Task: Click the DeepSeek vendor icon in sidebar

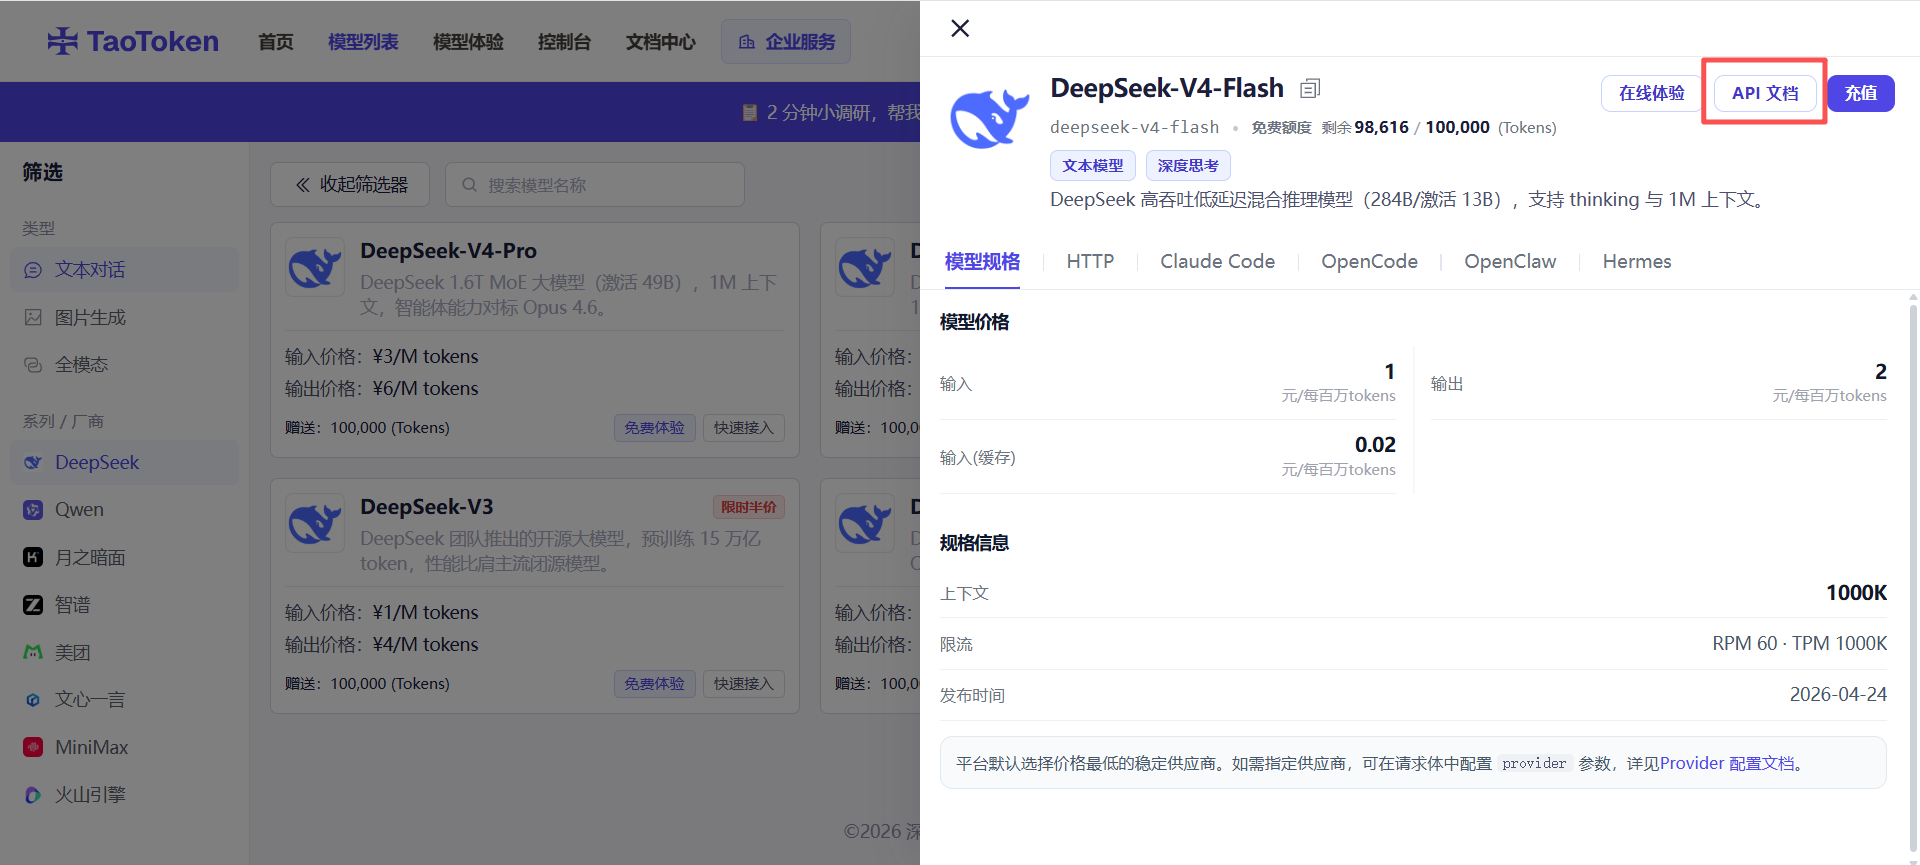Action: click(33, 462)
